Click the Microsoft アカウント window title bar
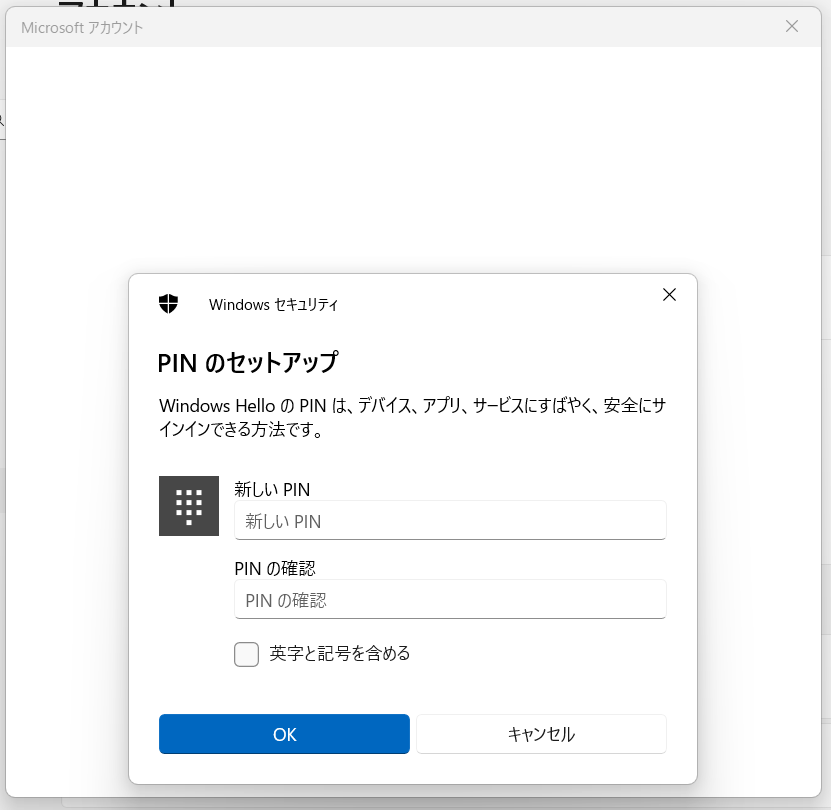The height and width of the screenshot is (810, 831). (x=450, y=27)
